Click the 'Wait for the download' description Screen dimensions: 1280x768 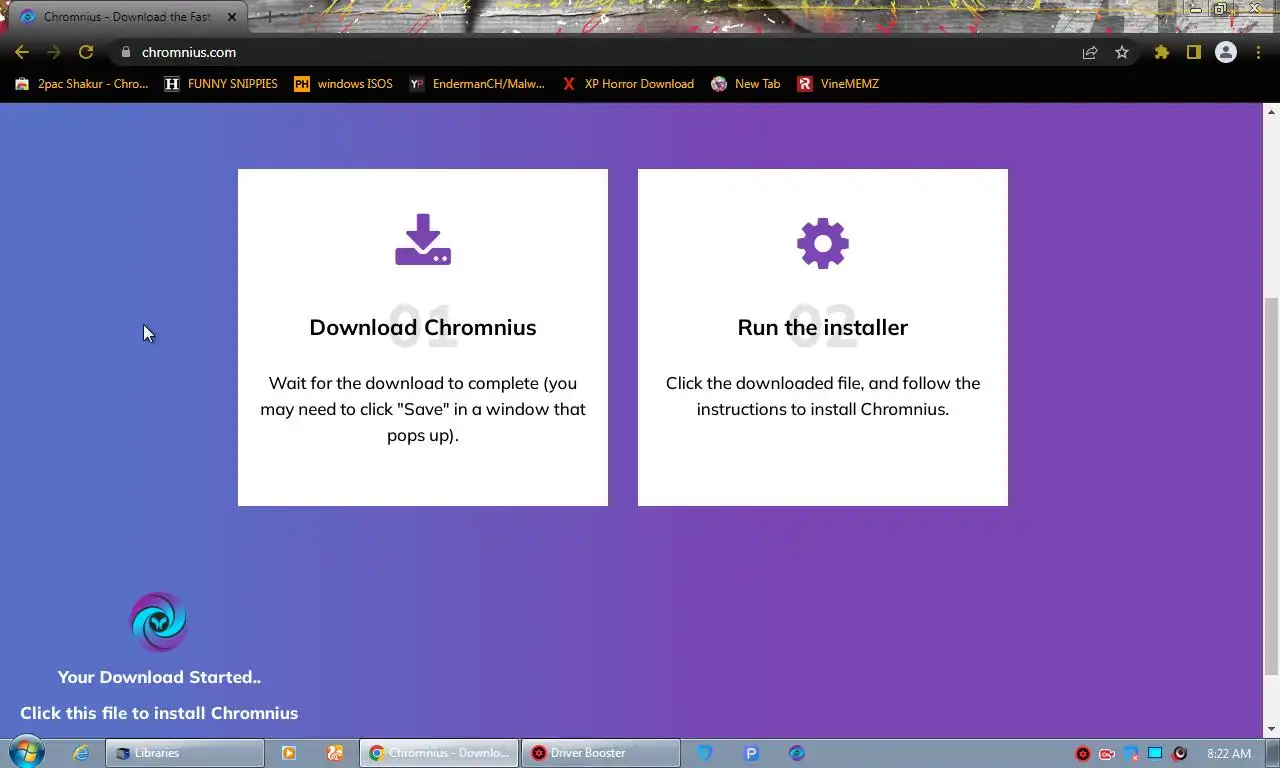pyautogui.click(x=423, y=409)
